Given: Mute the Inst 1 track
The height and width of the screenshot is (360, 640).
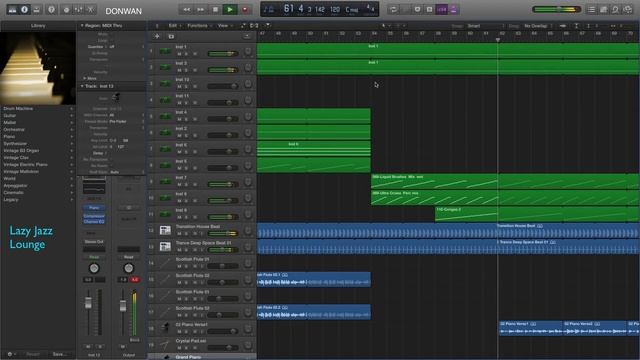Looking at the screenshot, I should [x=179, y=54].
